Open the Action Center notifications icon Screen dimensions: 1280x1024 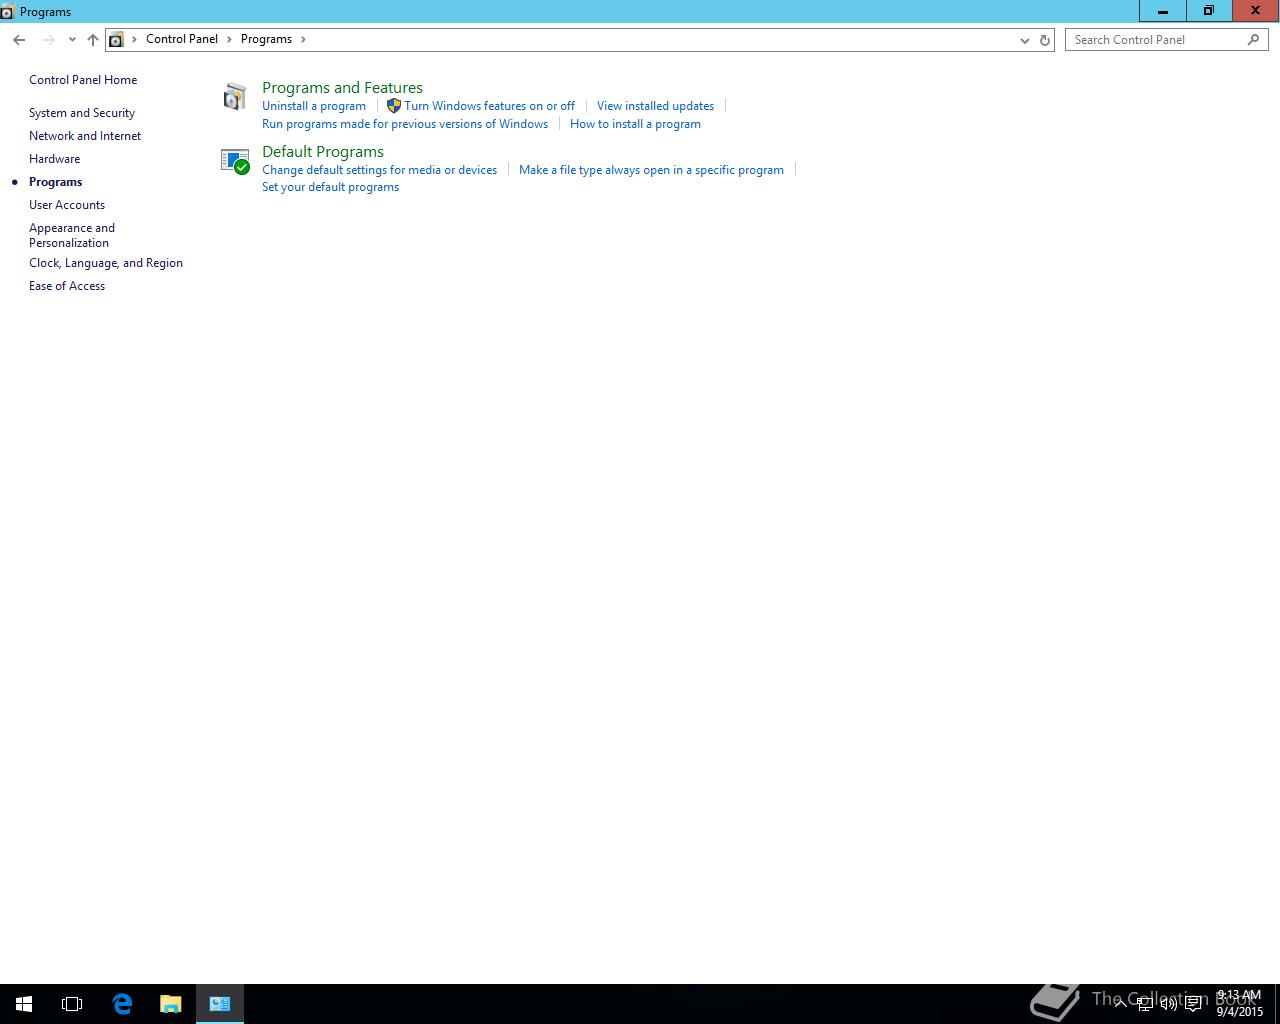(1193, 1004)
